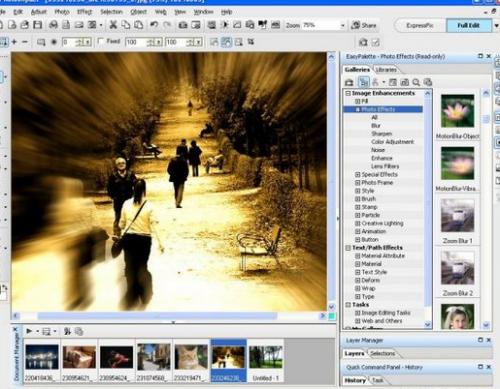Screen dimensions: 500x389
Task: Click the new blank document icon
Action: 12,25
